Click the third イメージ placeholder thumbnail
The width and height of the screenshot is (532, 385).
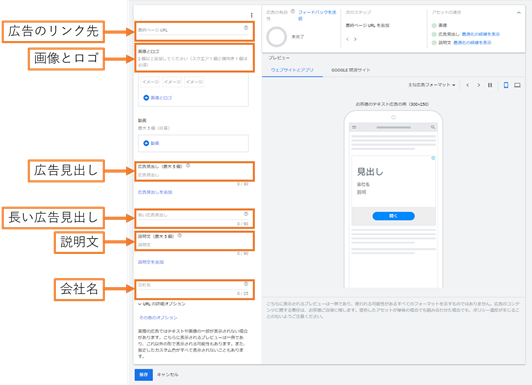(x=194, y=82)
